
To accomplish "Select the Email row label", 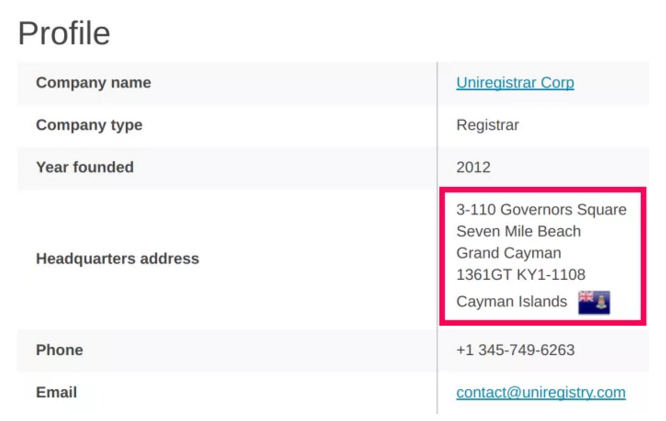I will pyautogui.click(x=56, y=392).
